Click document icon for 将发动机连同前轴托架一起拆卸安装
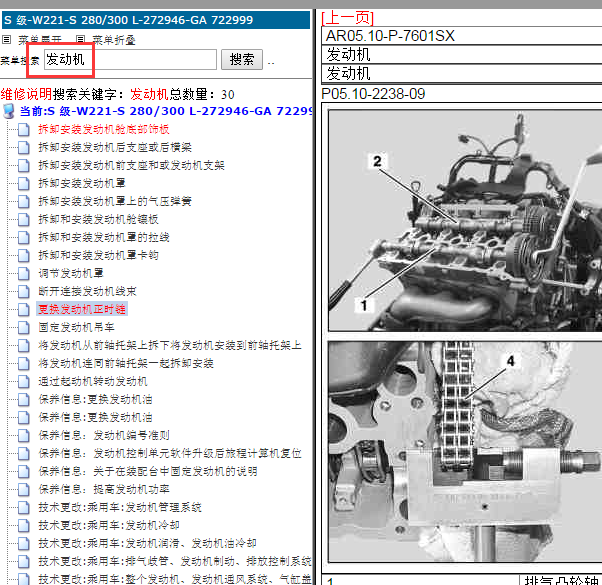Image resolution: width=602 pixels, height=585 pixels. pyautogui.click(x=23, y=364)
